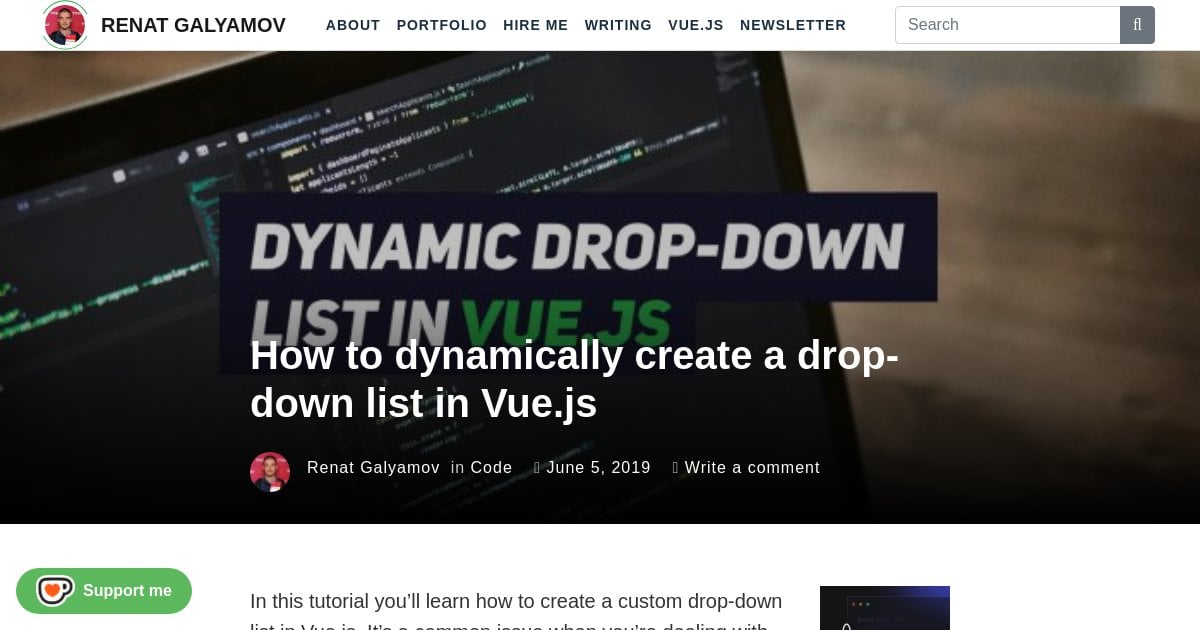The height and width of the screenshot is (630, 1200).
Task: Click the site logo avatar in header
Action: [65, 25]
